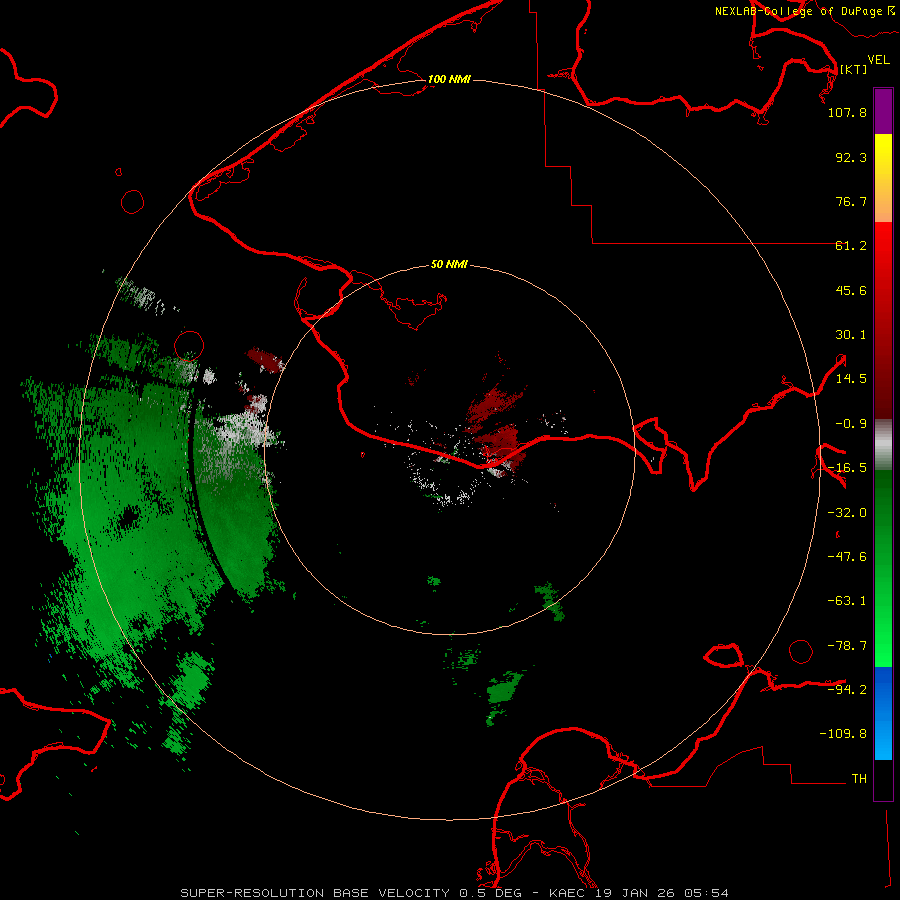Screen dimensions: 900x900
Task: Click the 45.6 velocity scale value
Action: [851, 290]
